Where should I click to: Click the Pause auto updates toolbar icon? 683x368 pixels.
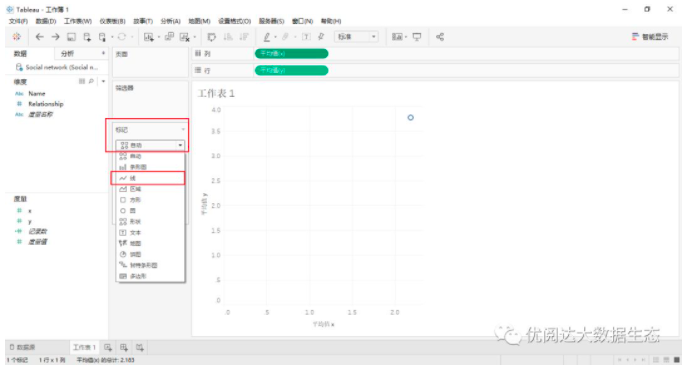point(102,37)
